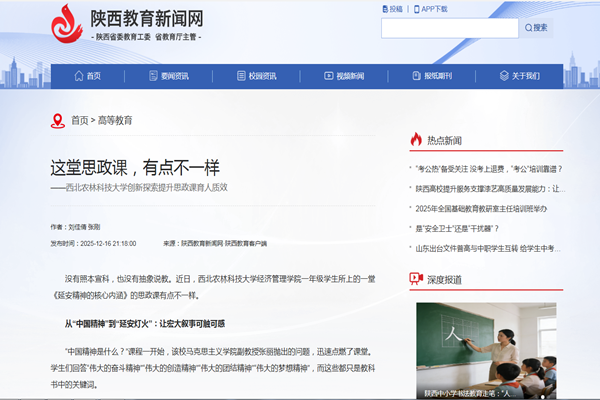
Task: Open the 校园资讯 navigation item
Action: pos(257,76)
